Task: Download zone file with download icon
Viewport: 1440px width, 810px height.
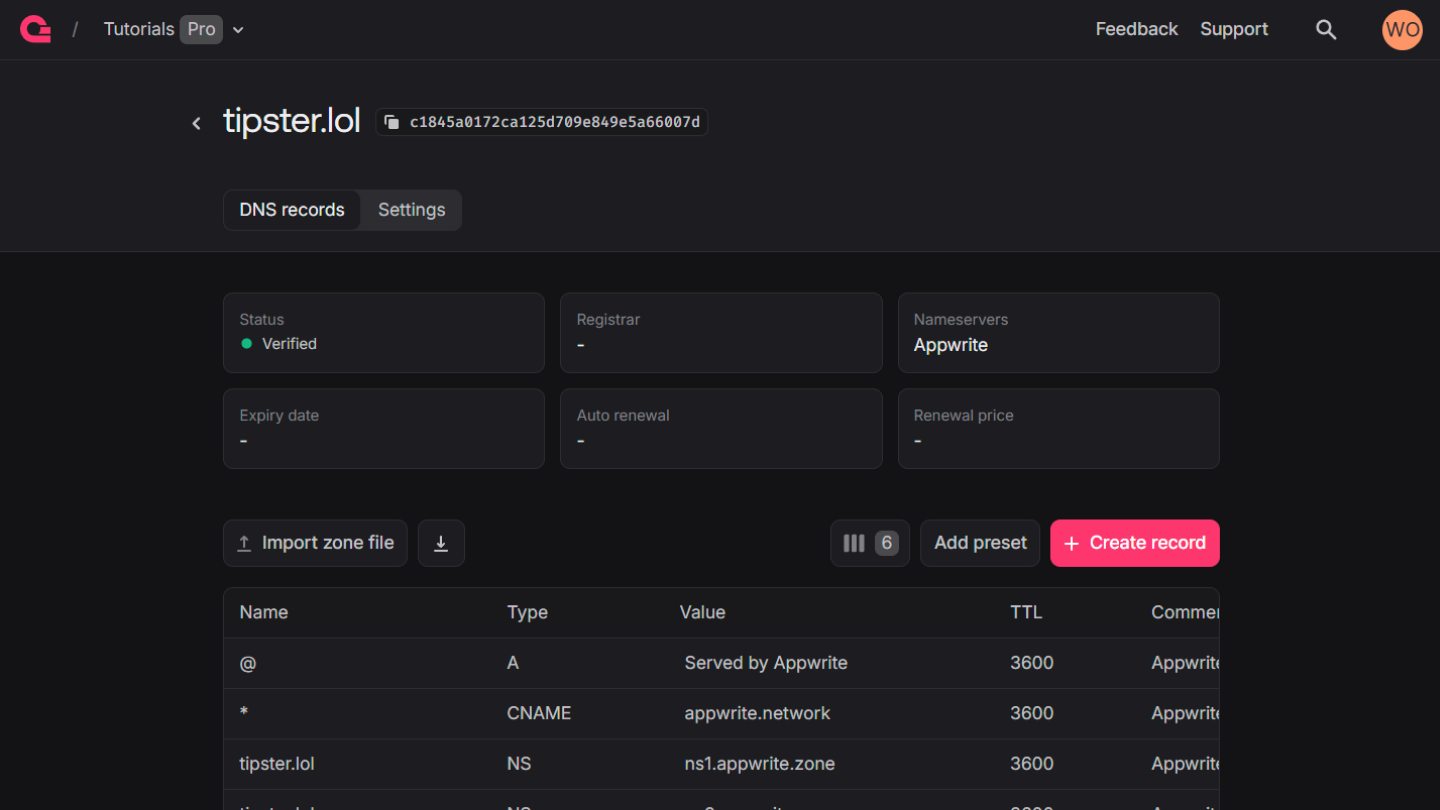Action: click(441, 543)
